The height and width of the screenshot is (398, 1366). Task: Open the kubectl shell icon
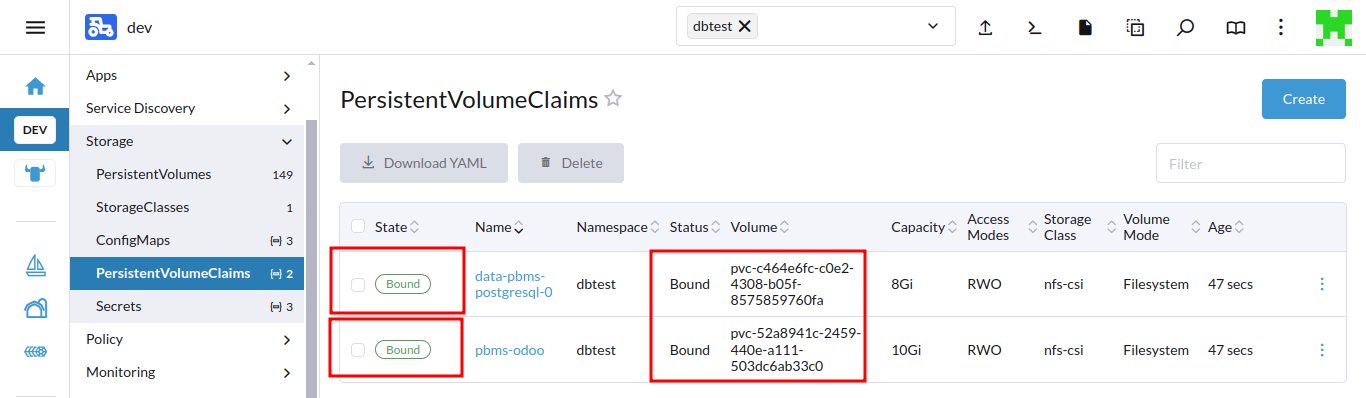coord(1036,27)
